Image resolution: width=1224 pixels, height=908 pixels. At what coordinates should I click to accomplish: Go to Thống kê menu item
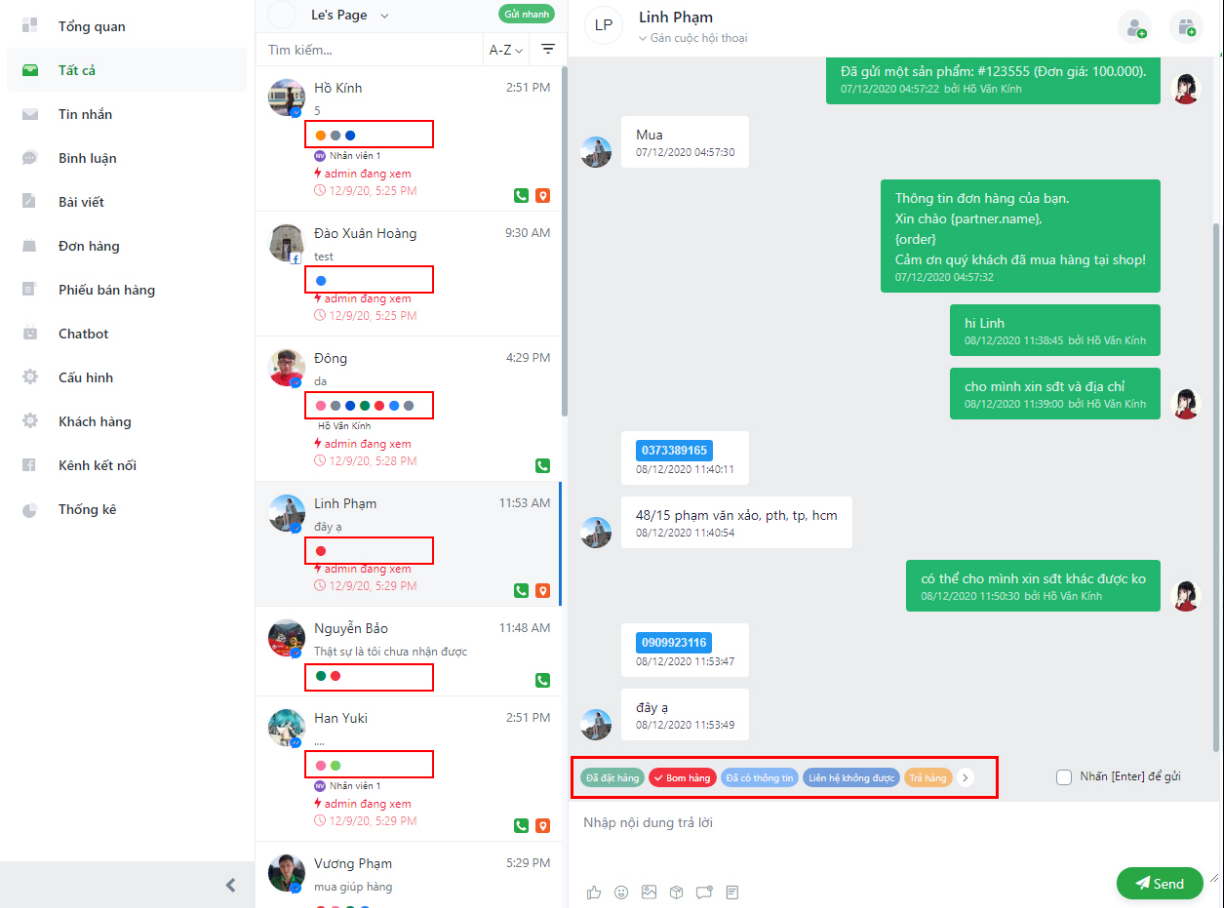tap(87, 509)
